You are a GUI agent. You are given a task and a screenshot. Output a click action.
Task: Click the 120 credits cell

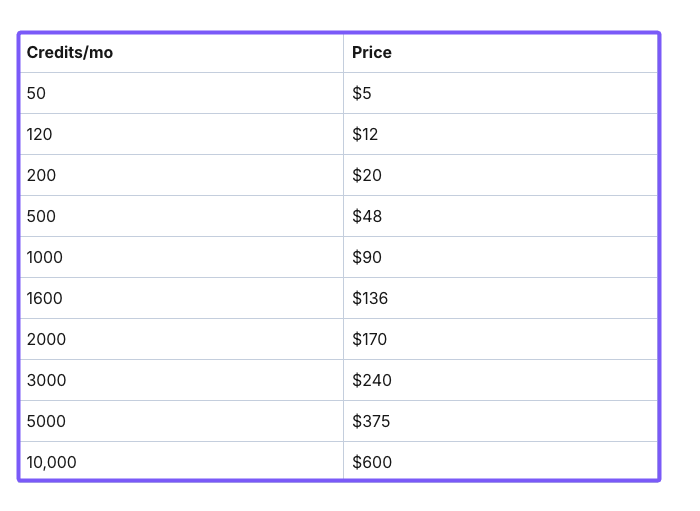40,134
